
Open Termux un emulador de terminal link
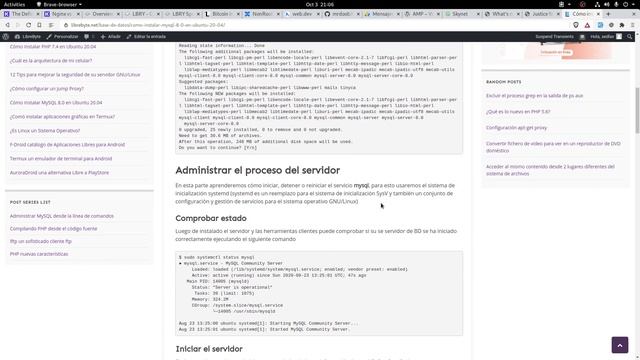click(61, 158)
